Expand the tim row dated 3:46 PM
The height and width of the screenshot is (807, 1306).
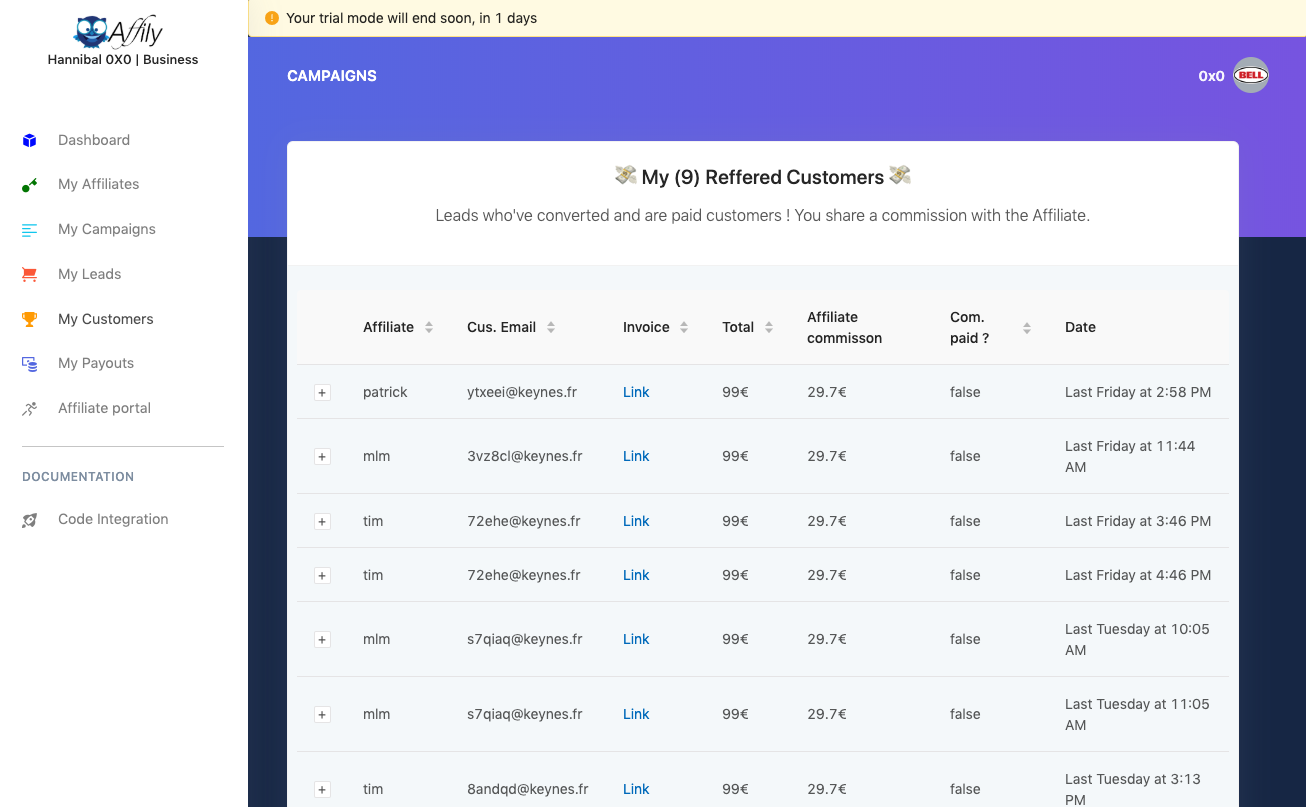pos(322,522)
